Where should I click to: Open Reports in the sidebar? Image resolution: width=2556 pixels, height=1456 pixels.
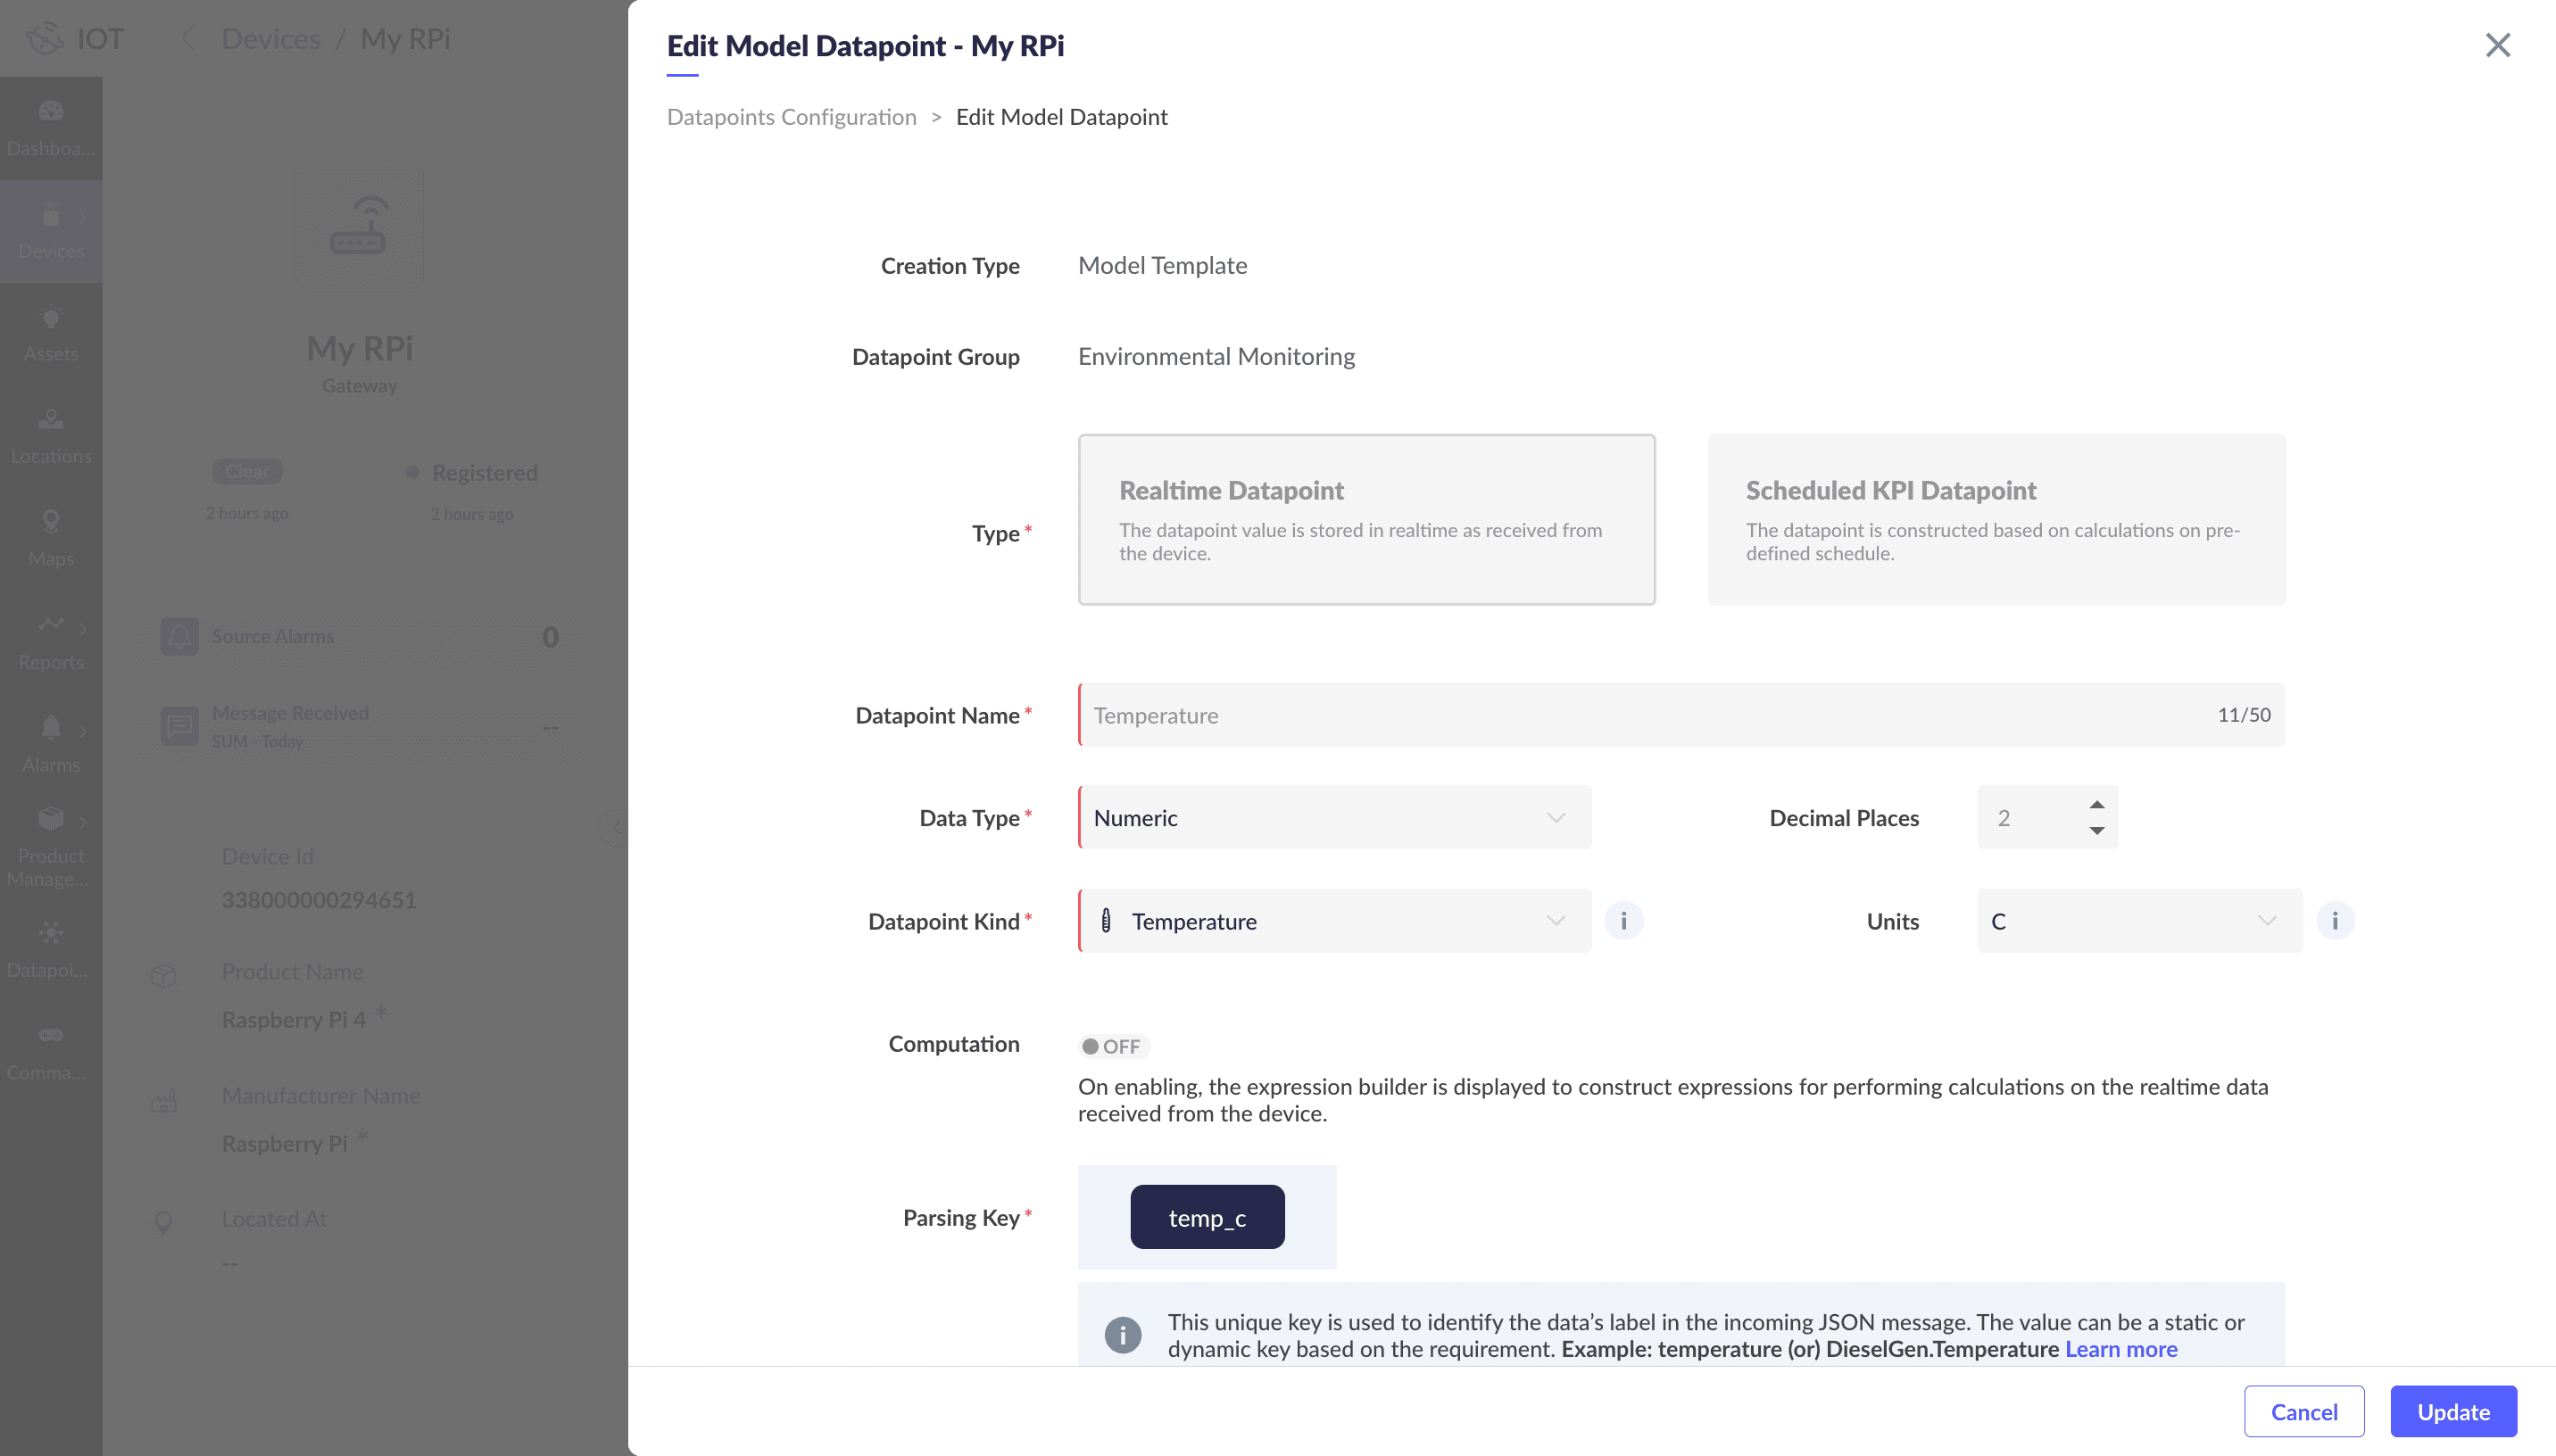pyautogui.click(x=51, y=642)
